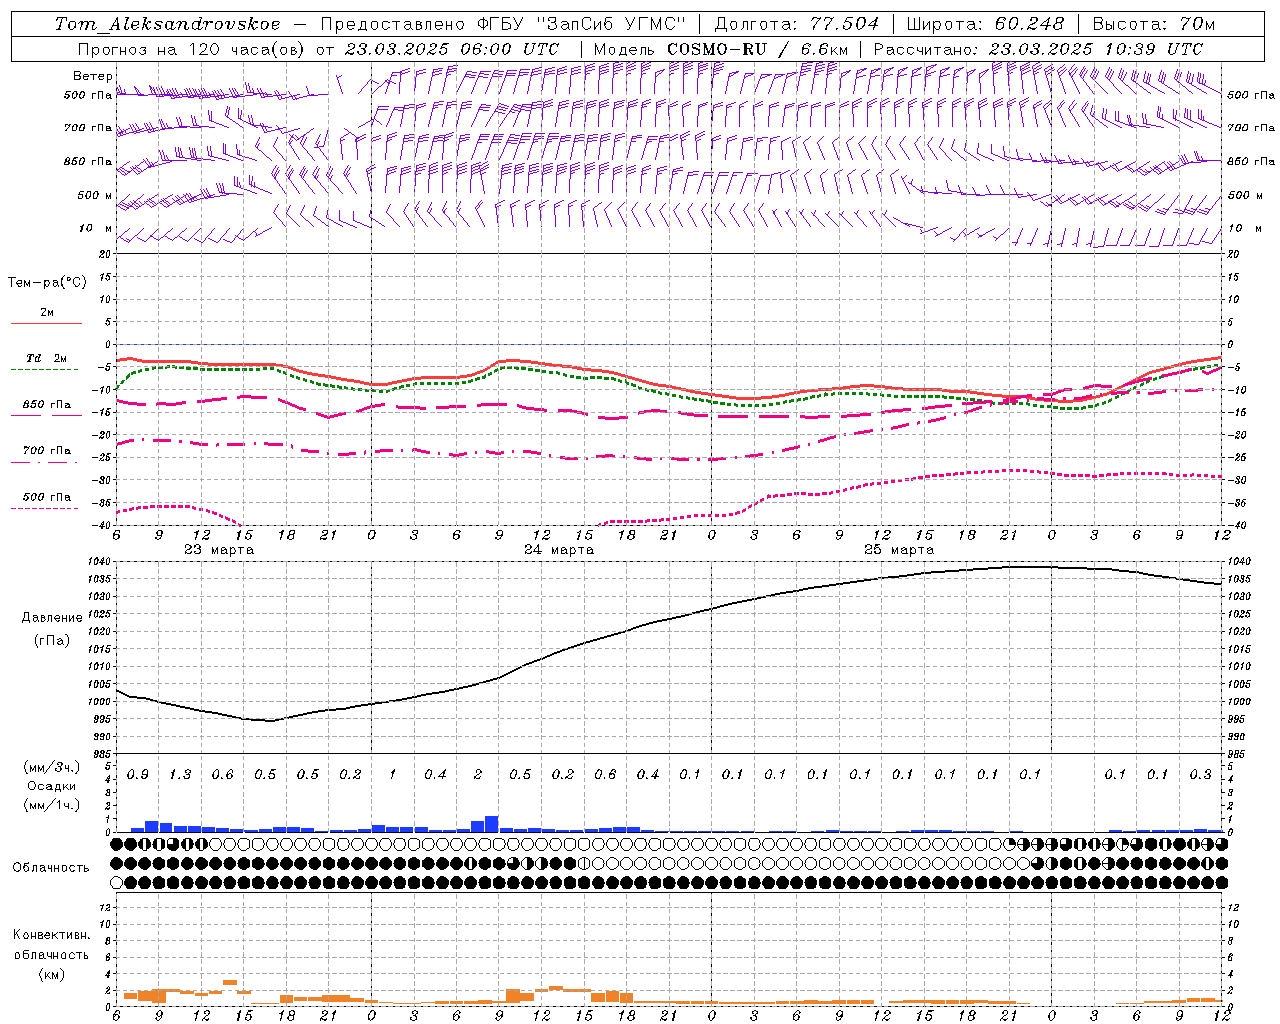
Task: Click the 850 гПа temperature legend entry
Action: tap(47, 405)
